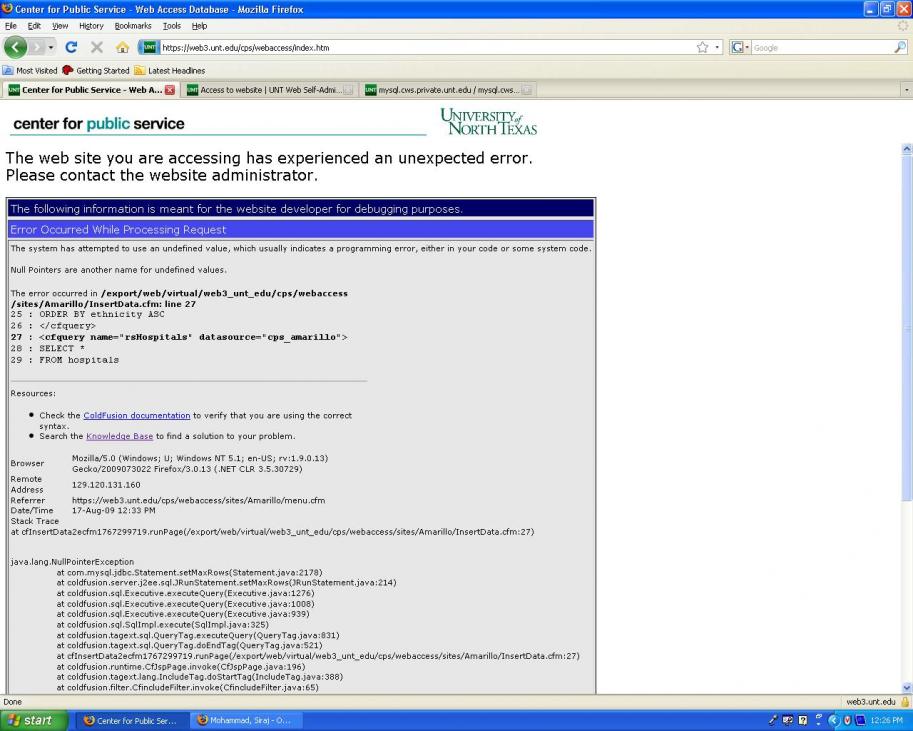Go back using the green Back arrow
Image resolution: width=913 pixels, height=731 pixels.
tap(16, 47)
